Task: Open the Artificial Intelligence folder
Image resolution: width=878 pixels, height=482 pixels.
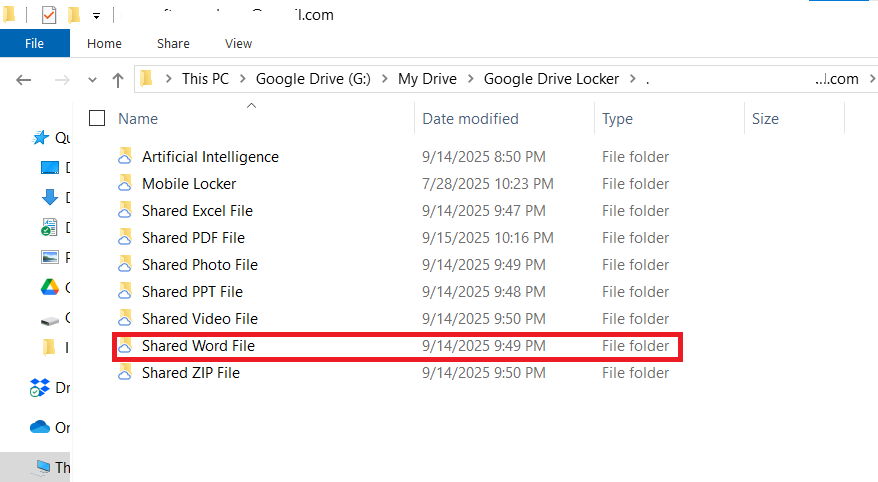Action: 210,157
